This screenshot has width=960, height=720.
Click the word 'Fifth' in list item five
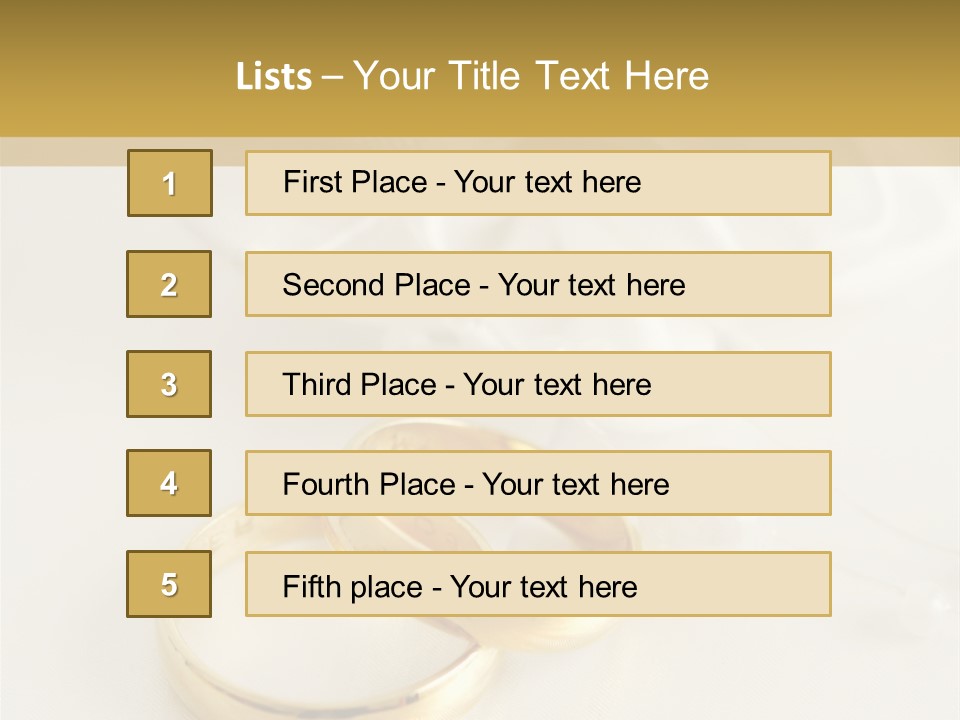[x=313, y=586]
